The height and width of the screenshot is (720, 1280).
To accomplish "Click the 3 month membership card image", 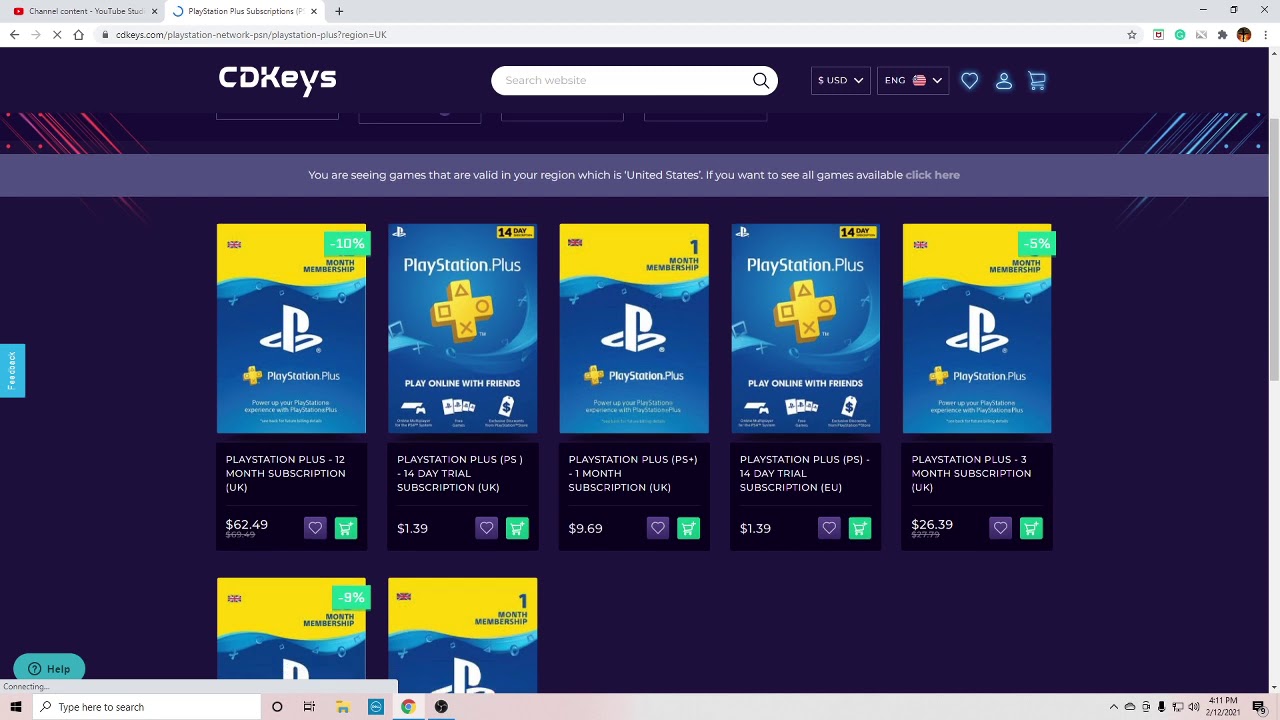I will (x=977, y=328).
